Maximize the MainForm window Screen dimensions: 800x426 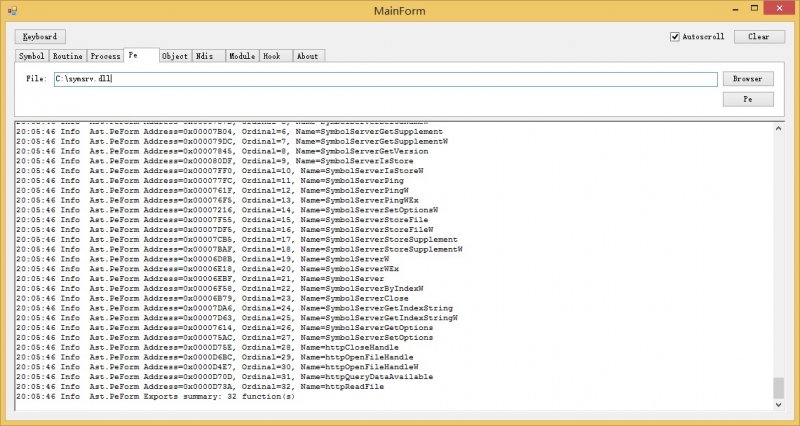pyautogui.click(x=754, y=8)
